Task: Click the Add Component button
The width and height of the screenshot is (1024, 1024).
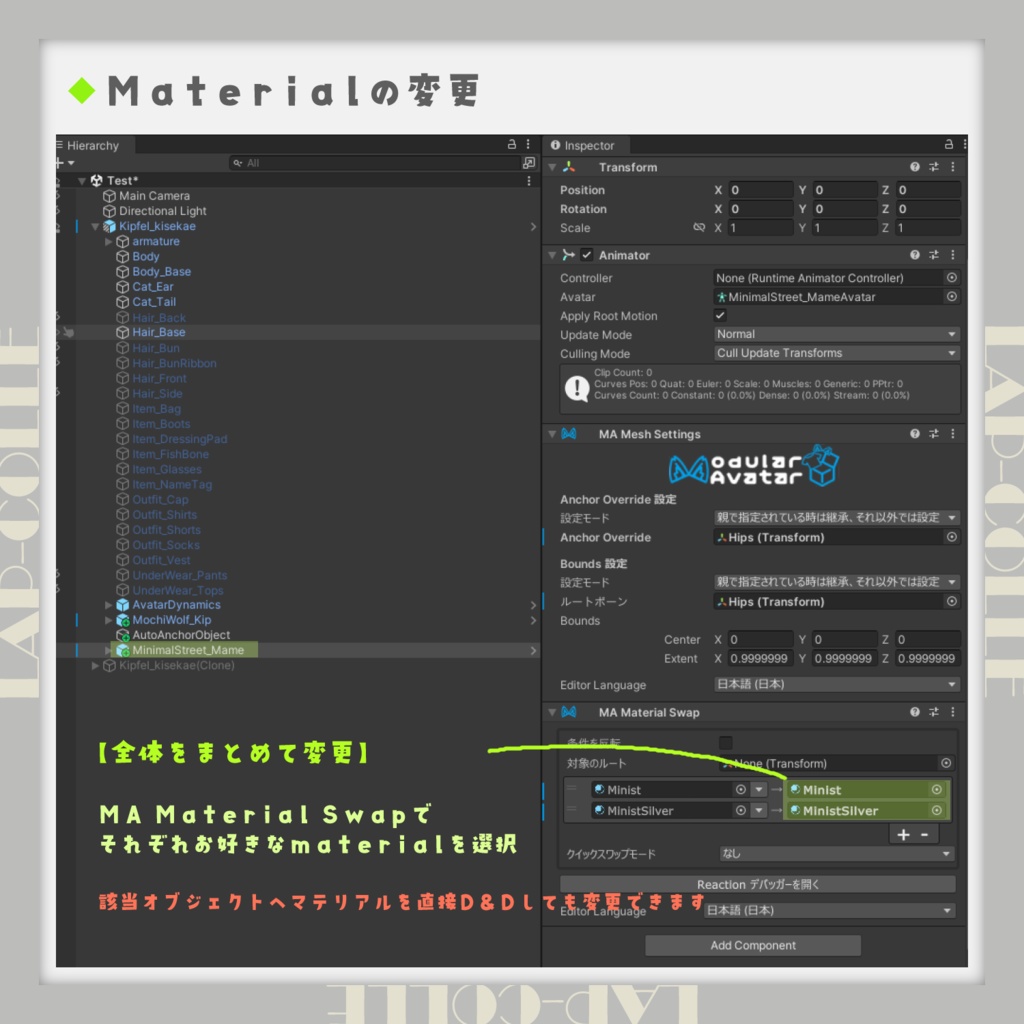Action: click(x=753, y=945)
